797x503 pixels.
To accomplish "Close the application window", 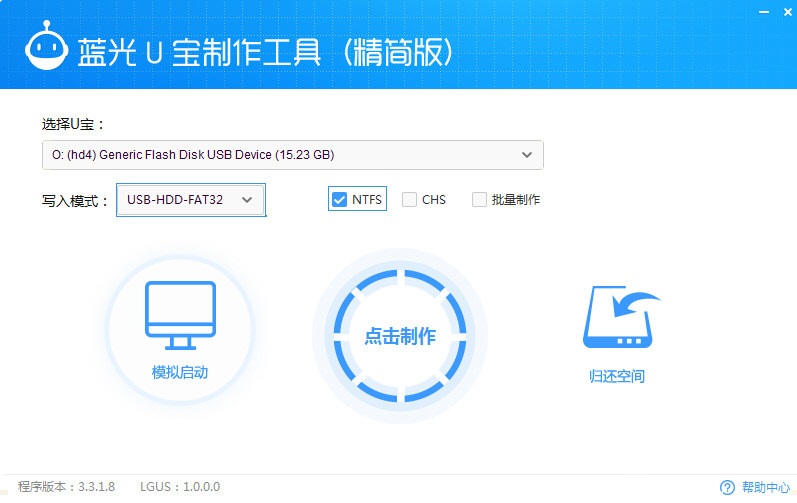I will (788, 12).
